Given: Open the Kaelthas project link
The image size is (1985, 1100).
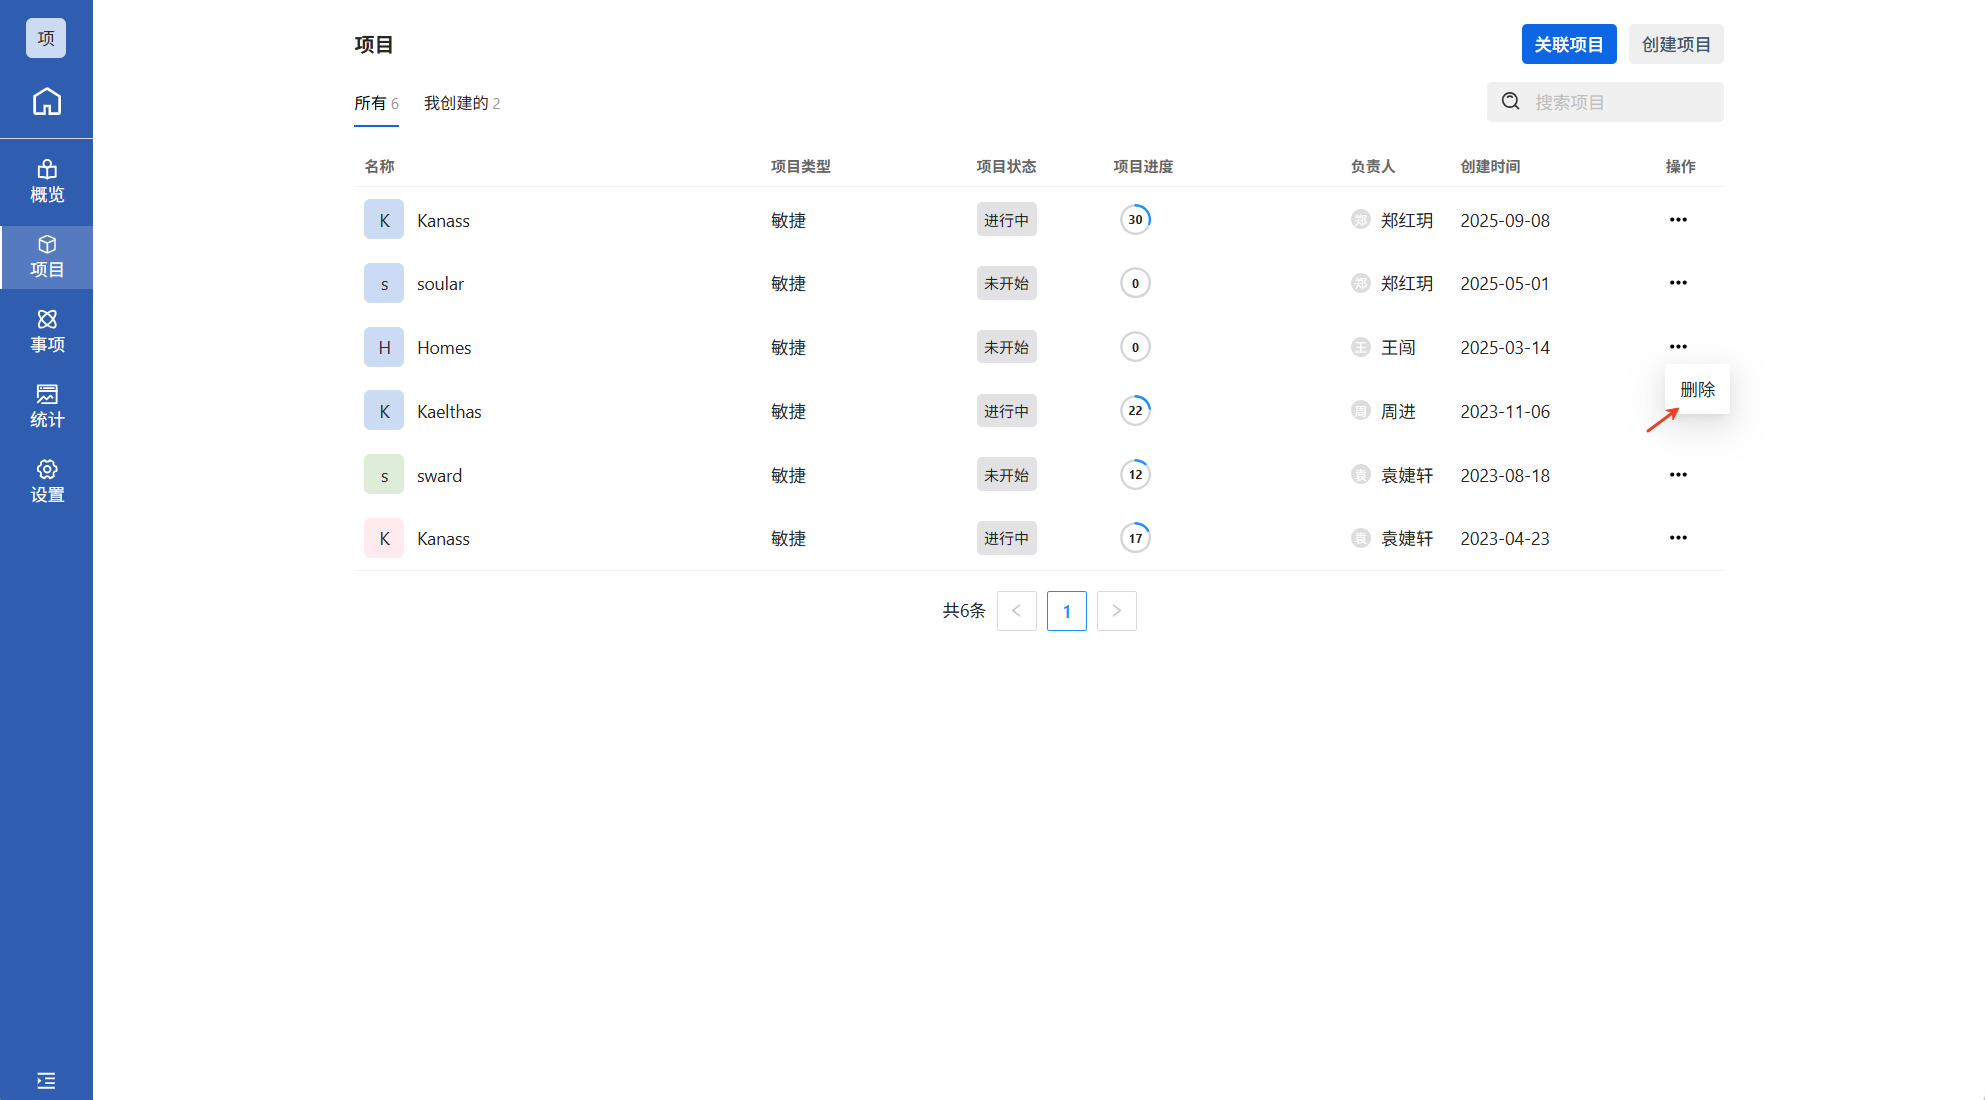Looking at the screenshot, I should click(x=449, y=412).
